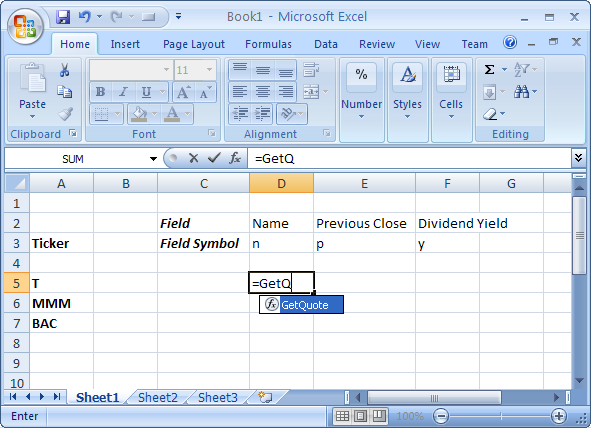Screen dimensions: 591x428
Task: Open the Name Box dropdown arrow
Action: point(153,159)
